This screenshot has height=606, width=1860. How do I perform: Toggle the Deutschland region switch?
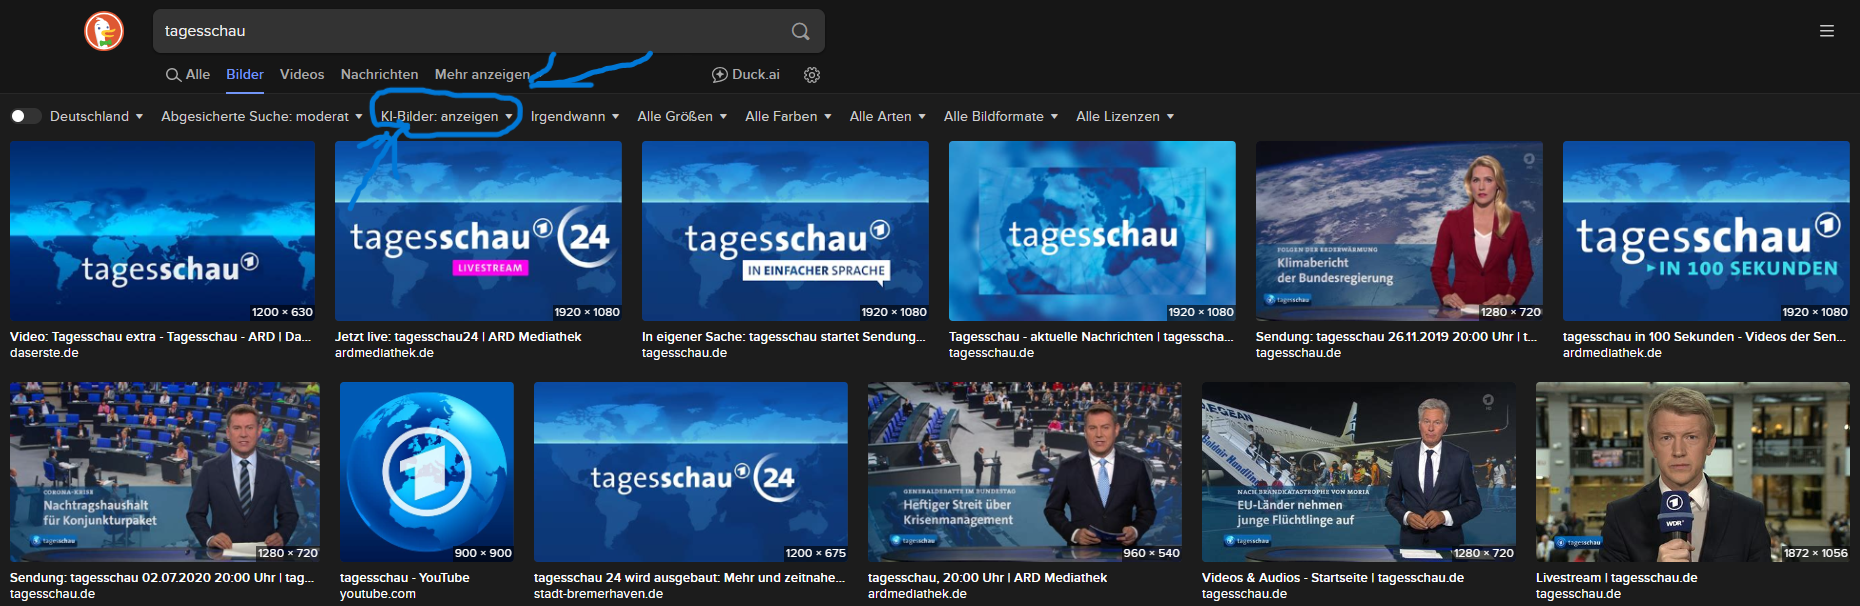coord(26,116)
